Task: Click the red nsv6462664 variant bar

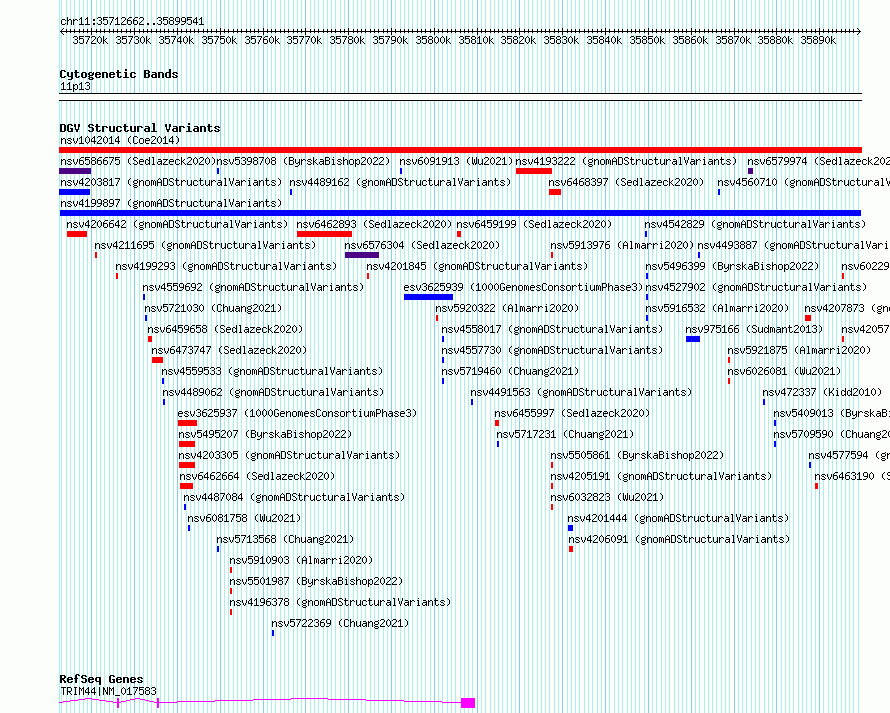Action: 186,486
